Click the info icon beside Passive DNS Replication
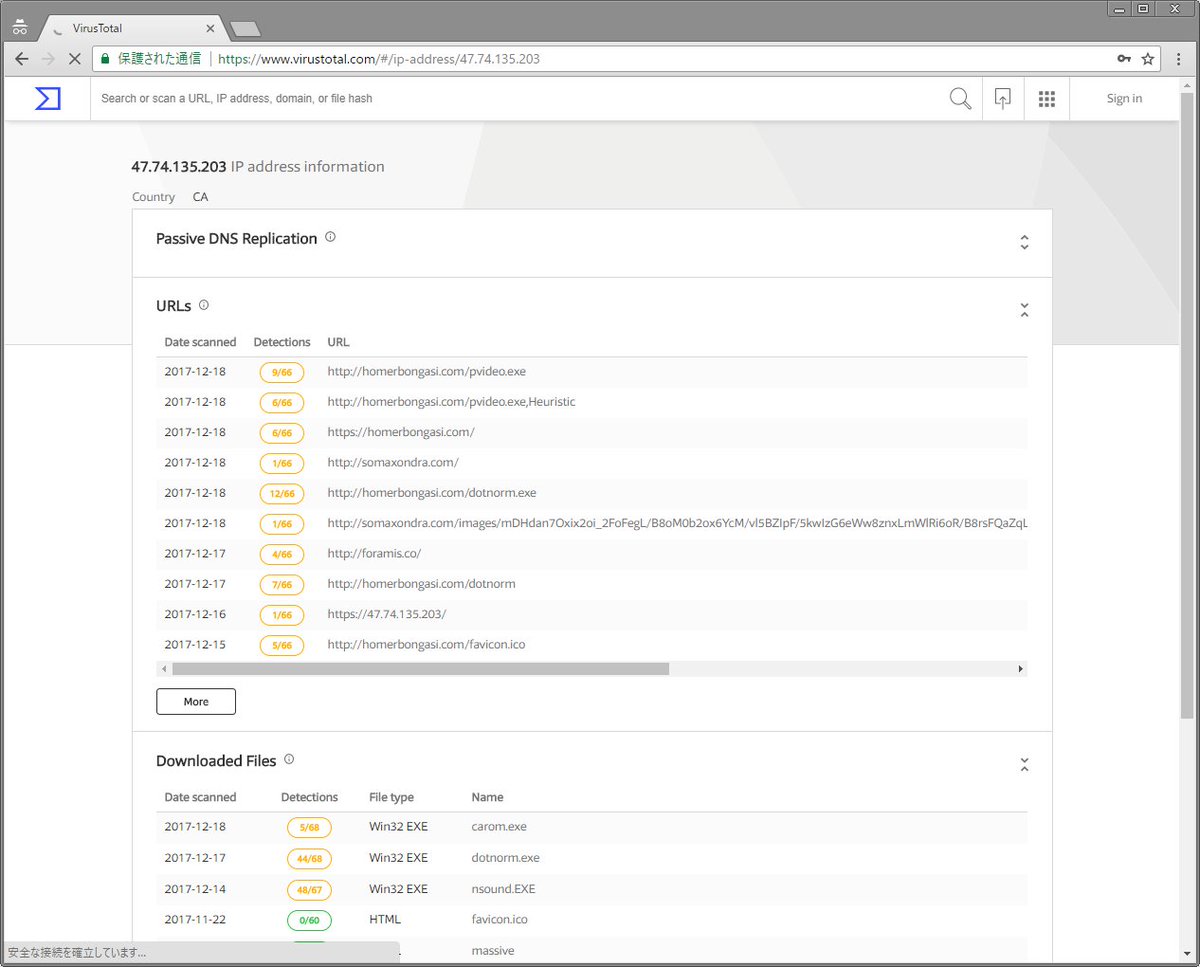Image resolution: width=1200 pixels, height=967 pixels. coord(330,237)
